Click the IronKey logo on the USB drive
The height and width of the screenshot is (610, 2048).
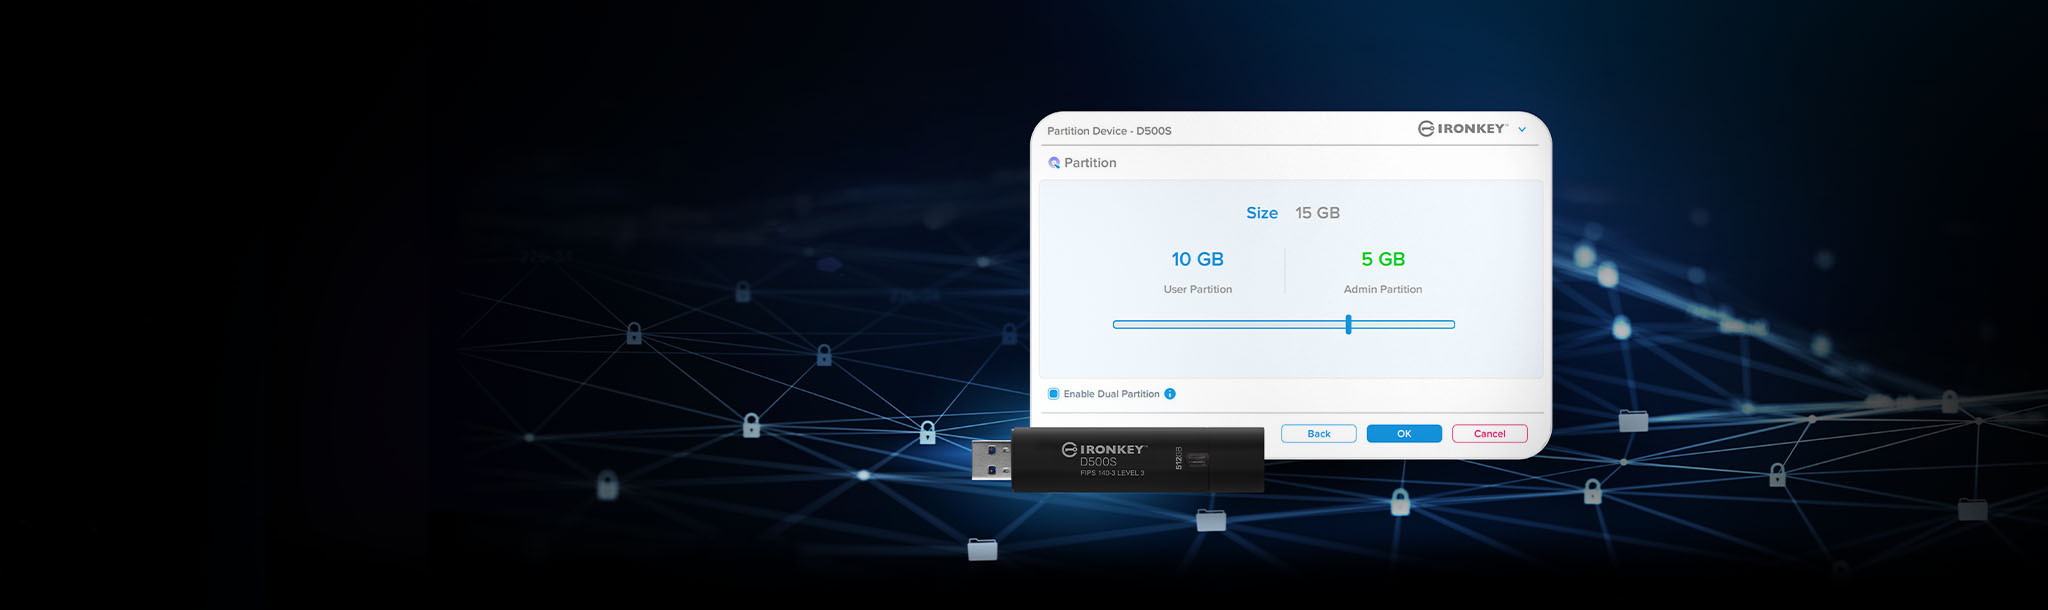(1104, 450)
